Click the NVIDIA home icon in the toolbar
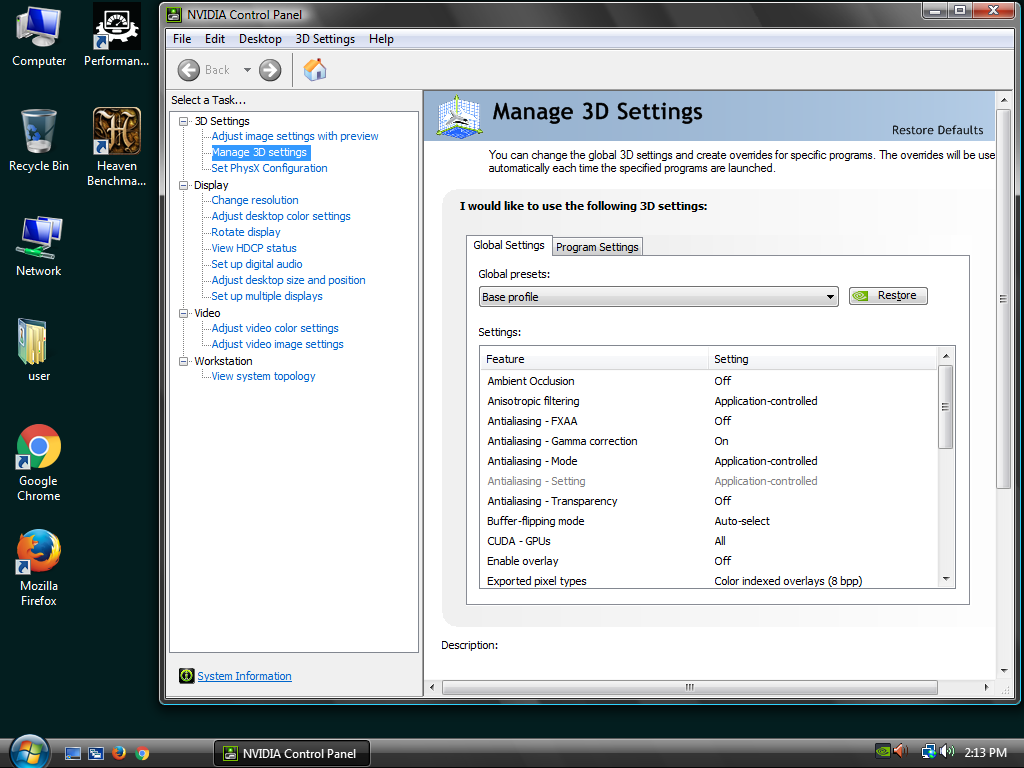 pos(314,70)
